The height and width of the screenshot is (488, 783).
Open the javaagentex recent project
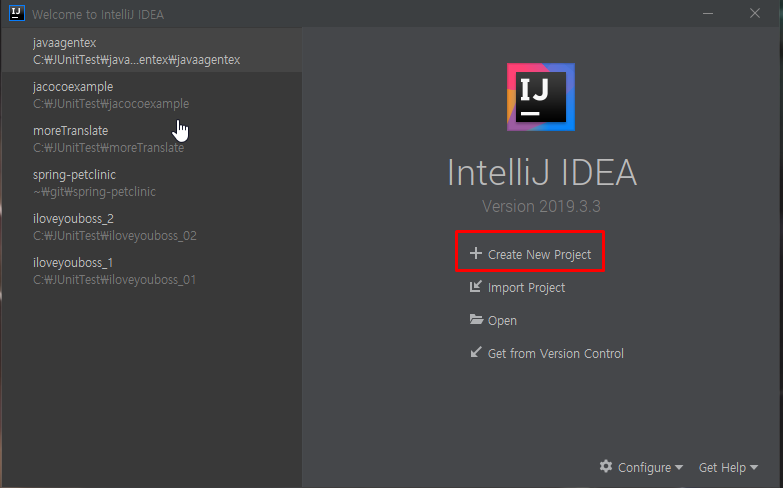(x=152, y=50)
